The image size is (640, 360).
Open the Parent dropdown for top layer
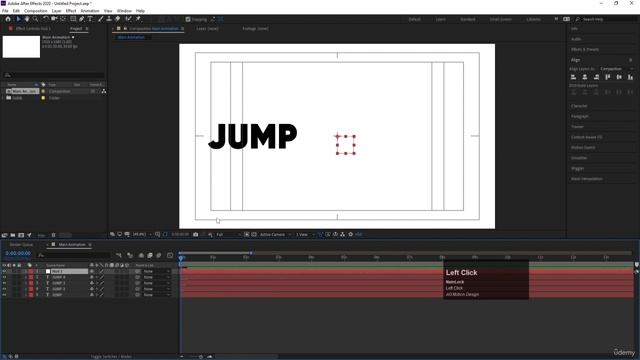156,271
